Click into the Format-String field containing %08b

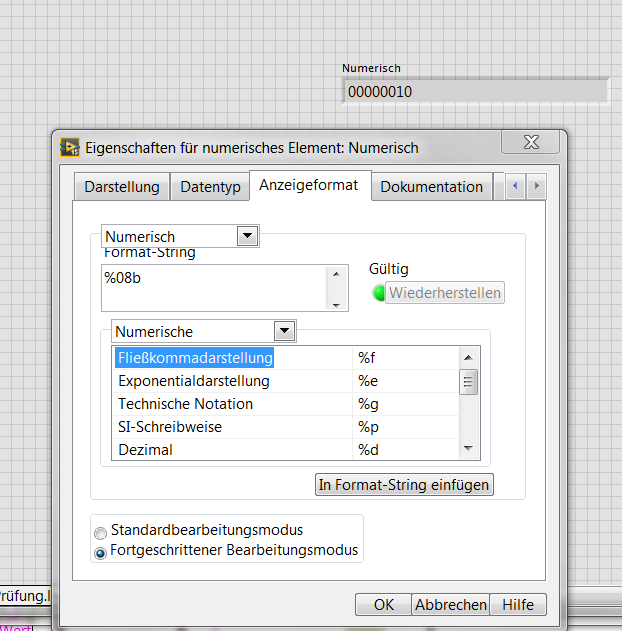[x=214, y=288]
